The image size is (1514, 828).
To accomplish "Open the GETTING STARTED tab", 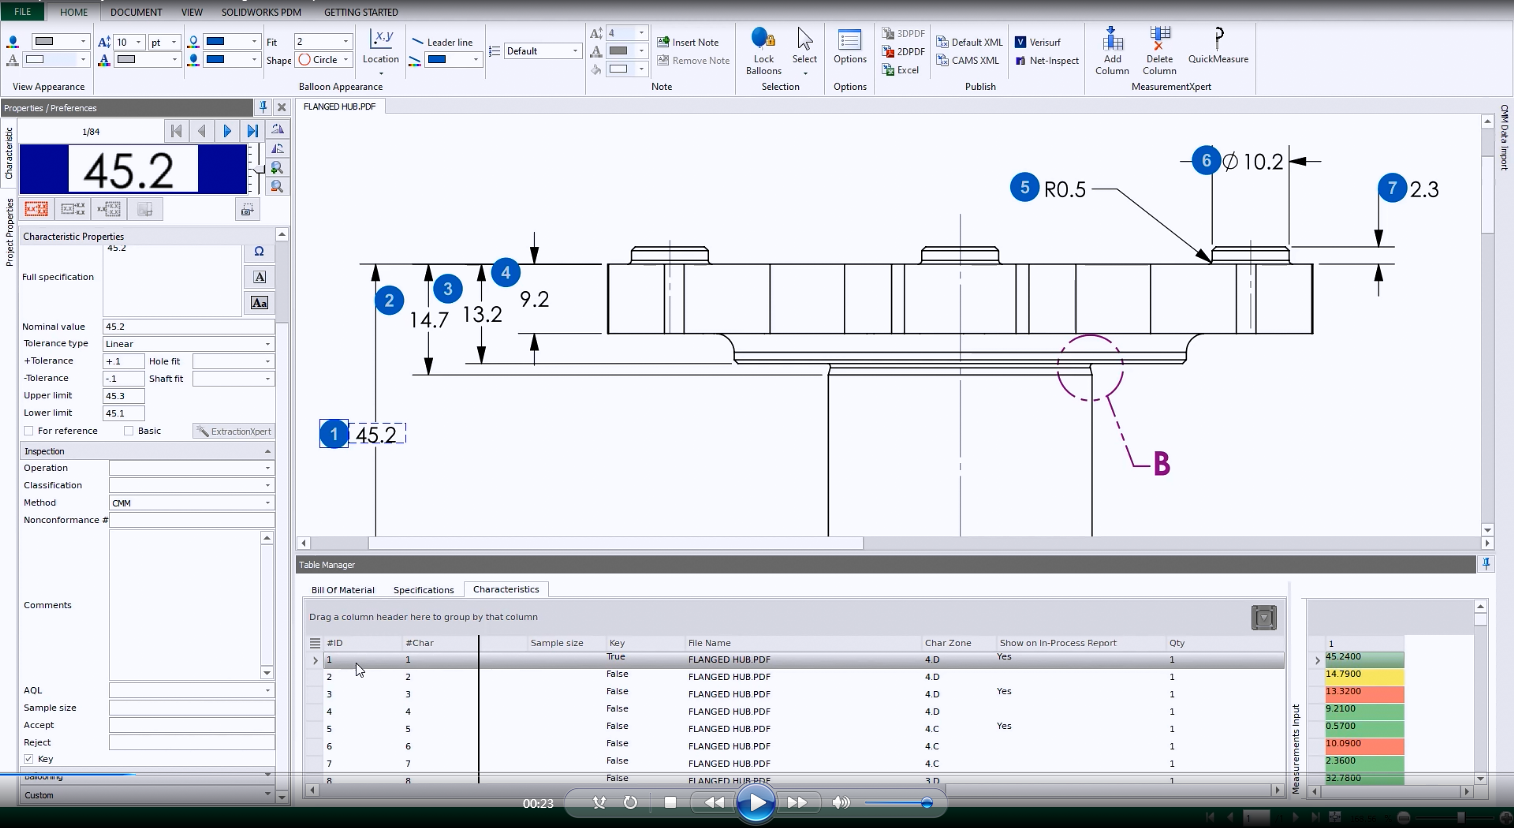I will pyautogui.click(x=361, y=12).
